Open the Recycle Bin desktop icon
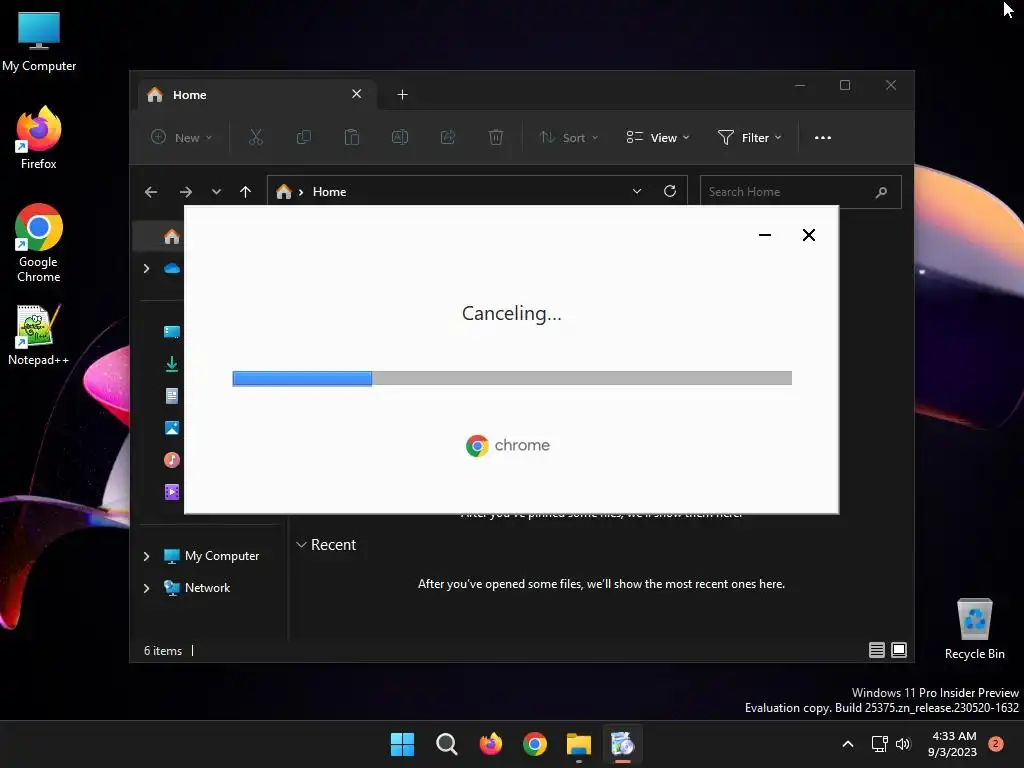1024x768 pixels. (x=974, y=628)
